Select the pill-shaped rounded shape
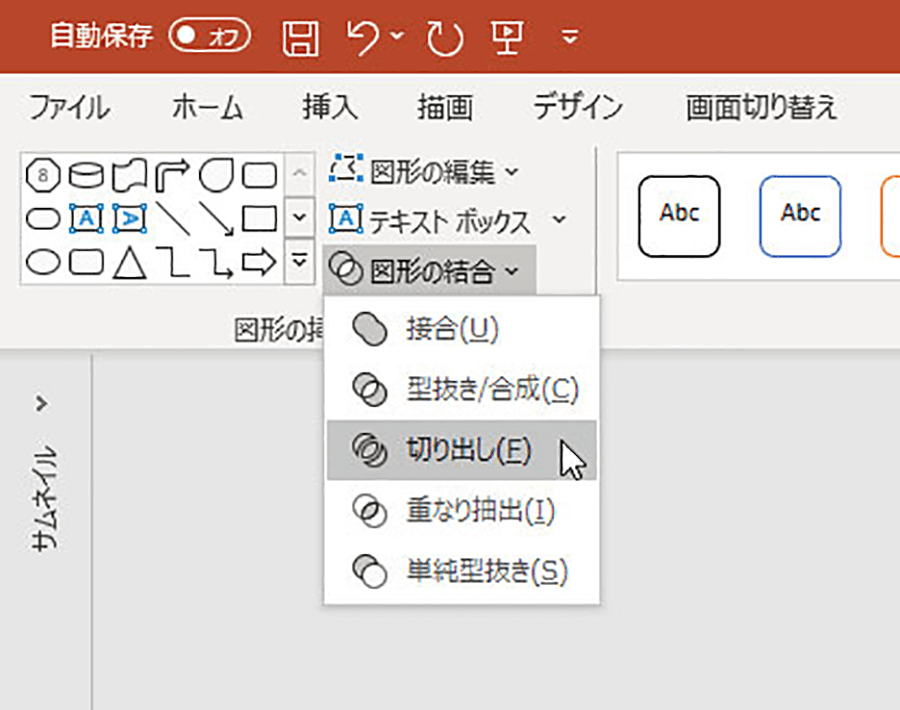Viewport: 900px width, 710px height. [x=43, y=219]
